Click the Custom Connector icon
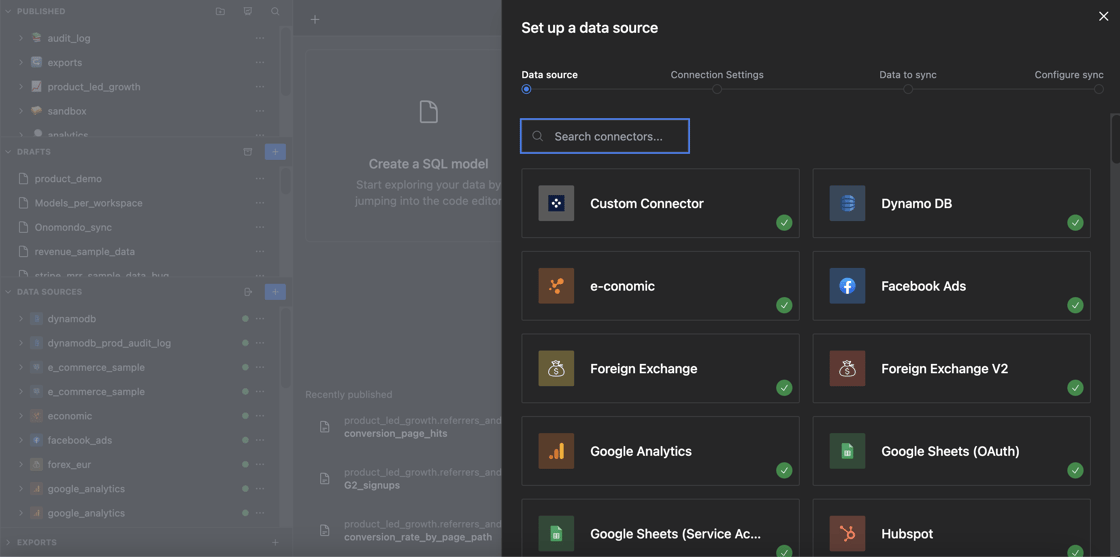Viewport: 1120px width, 557px height. (556, 203)
